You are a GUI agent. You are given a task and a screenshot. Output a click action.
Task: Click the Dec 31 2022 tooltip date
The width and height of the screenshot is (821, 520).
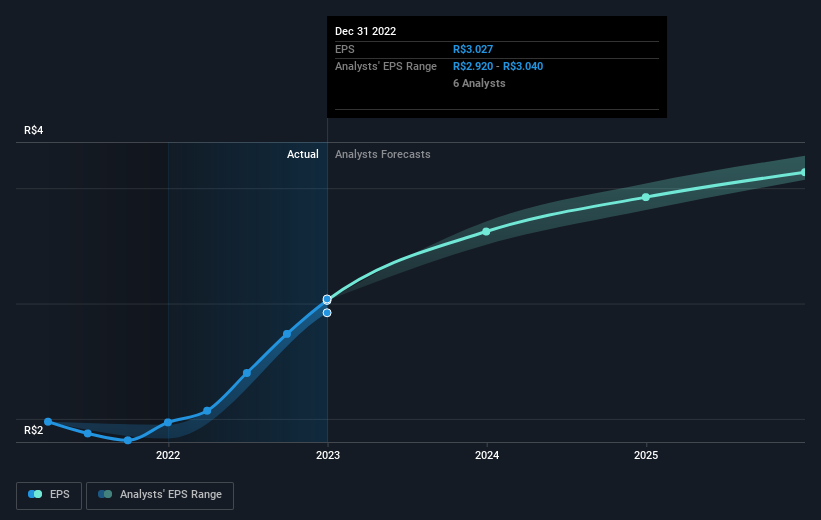pos(365,31)
